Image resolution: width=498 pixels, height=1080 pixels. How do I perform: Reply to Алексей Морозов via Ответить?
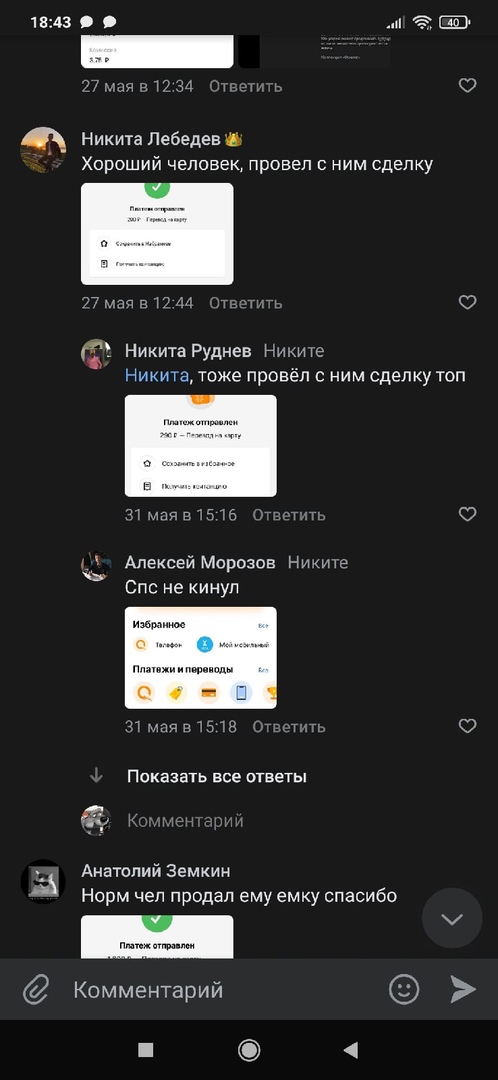[289, 726]
